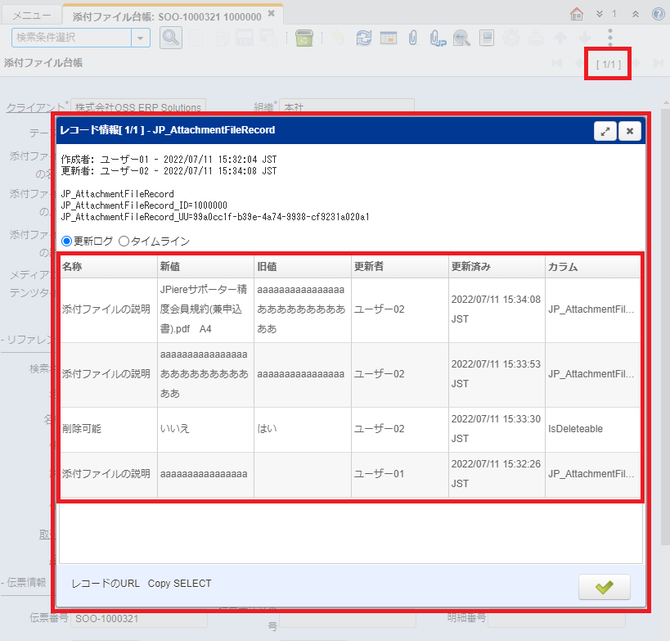Click the print icon in the toolbar

tap(535, 38)
